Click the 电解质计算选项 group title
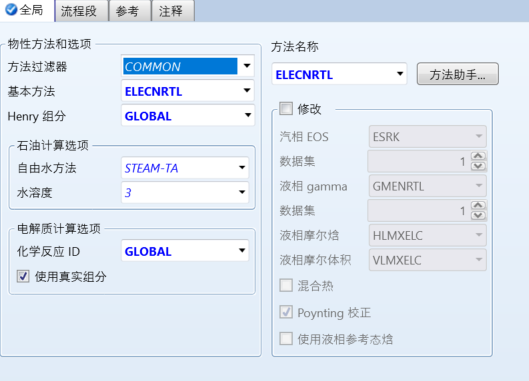Viewport: 529px width, 381px height. [59, 228]
